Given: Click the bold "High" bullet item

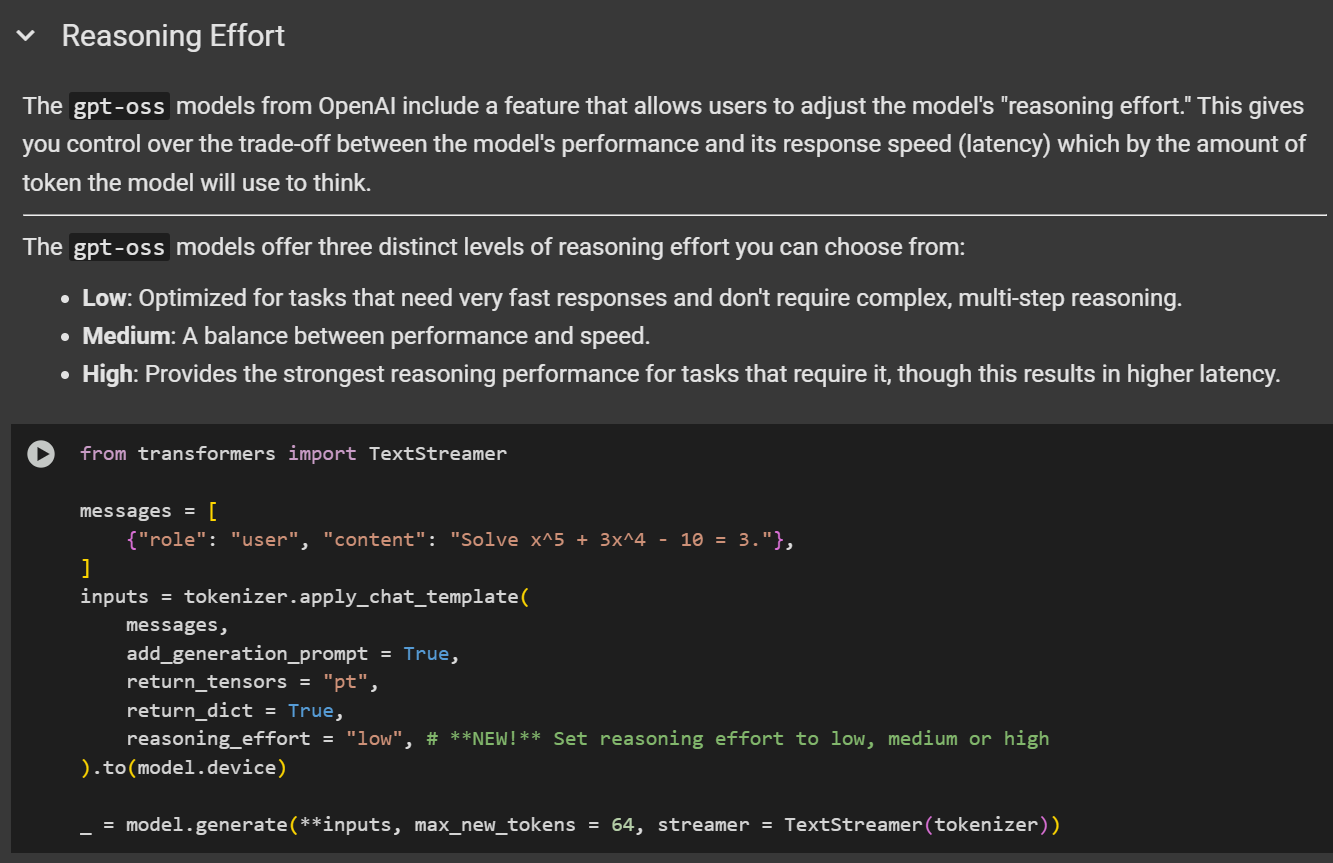Looking at the screenshot, I should [107, 374].
